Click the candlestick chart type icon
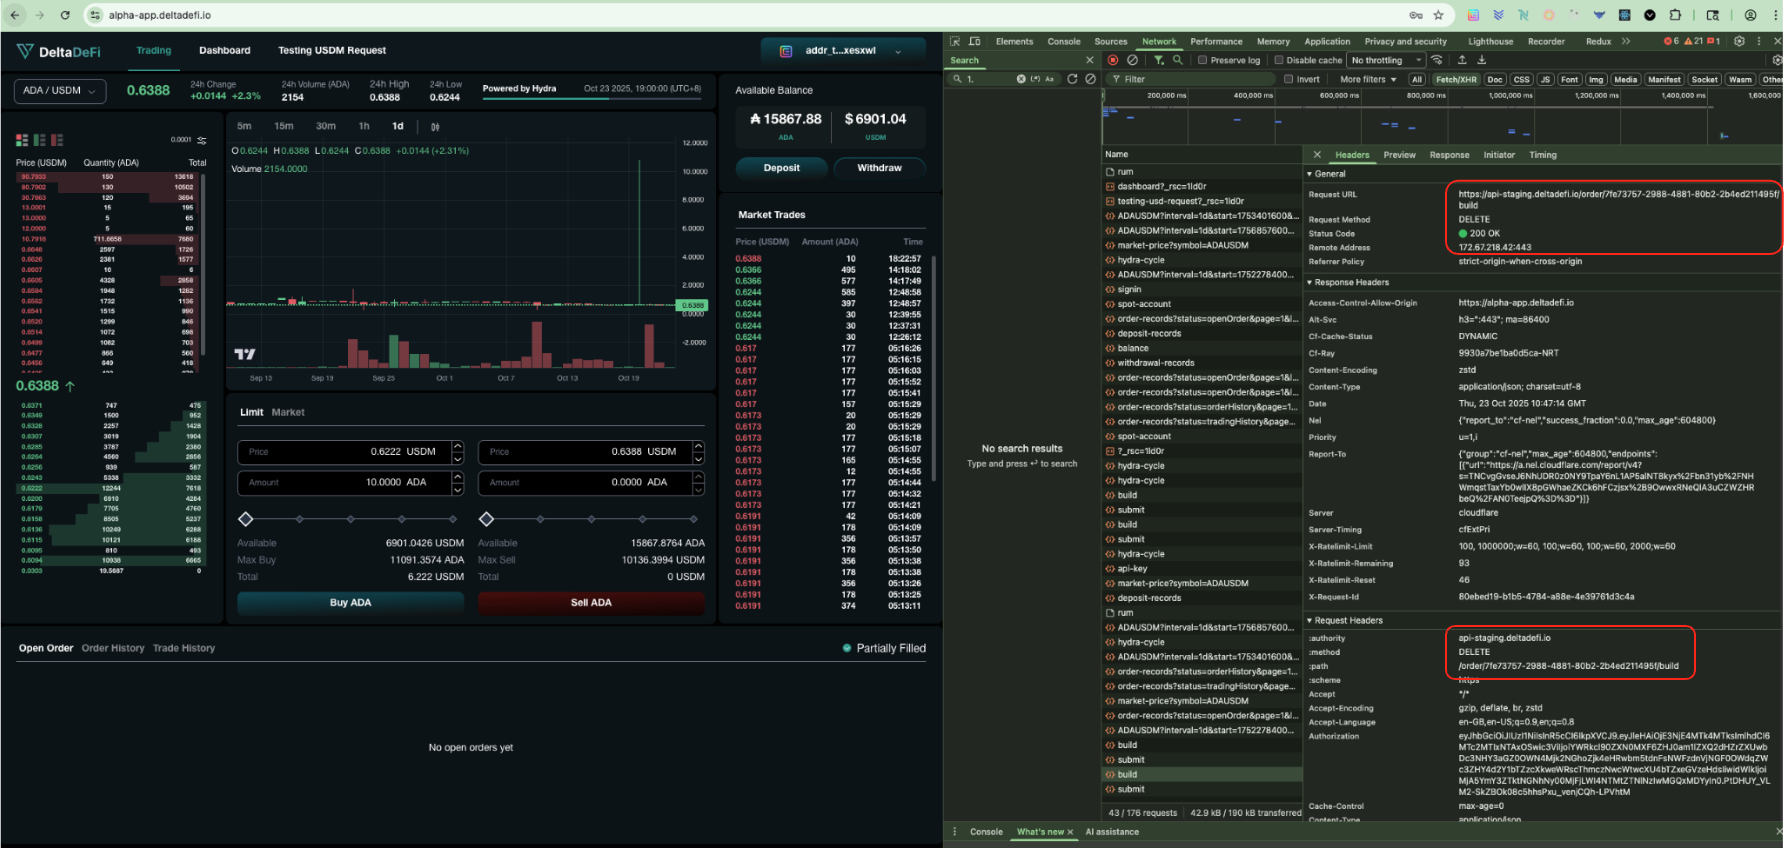Screen dimensions: 1785x848 click(435, 127)
